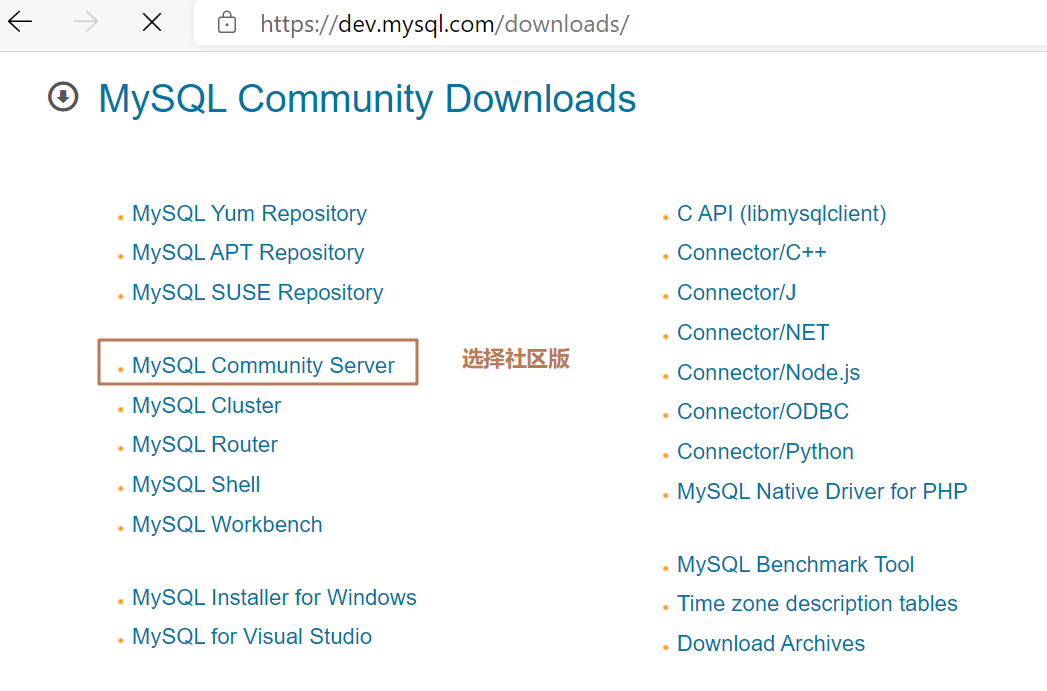Open Connector/ODBC link
1047x691 pixels.
click(763, 411)
